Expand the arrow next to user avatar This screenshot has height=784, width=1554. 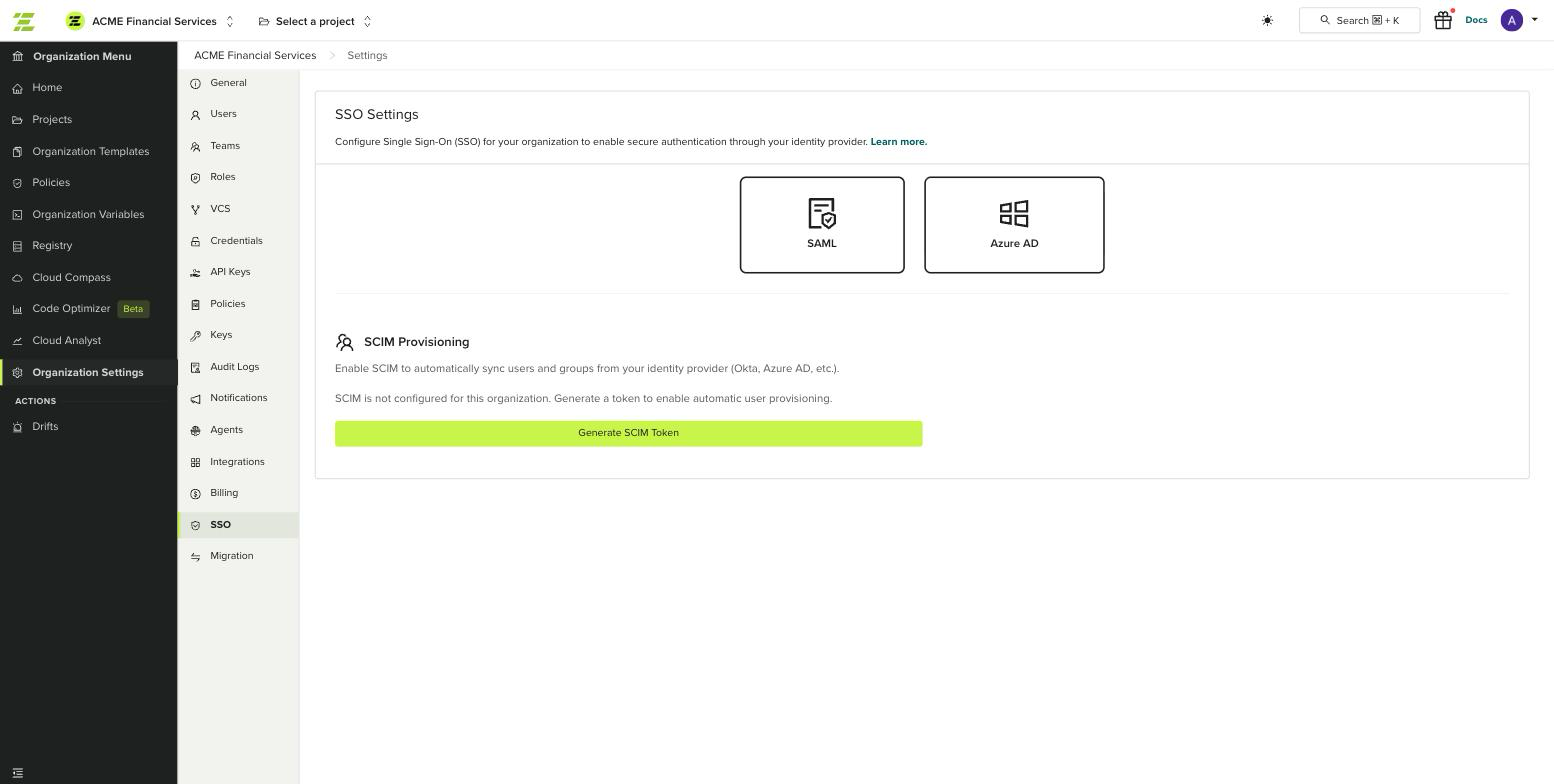click(1535, 19)
